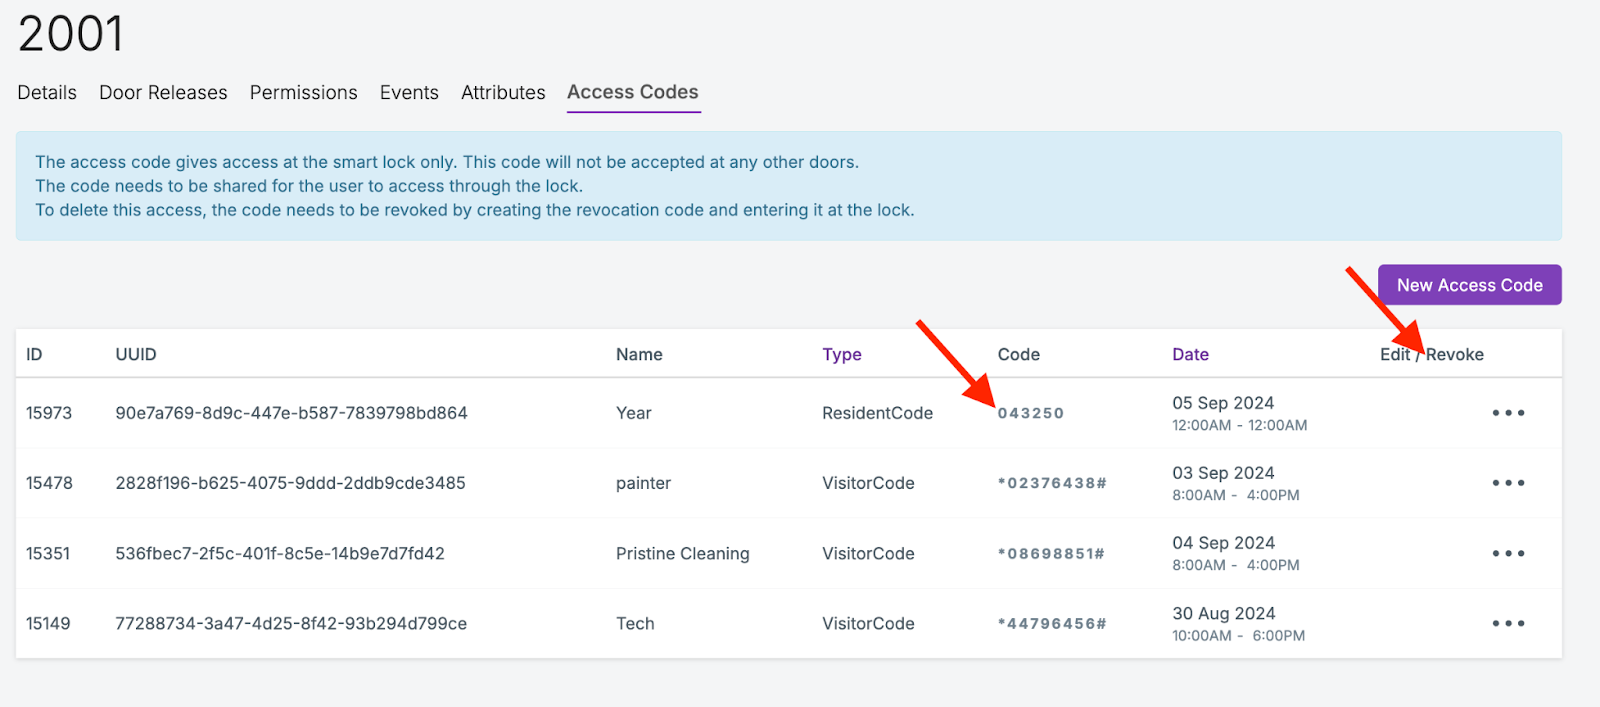
Task: Click the resident code 043250
Action: click(1031, 414)
